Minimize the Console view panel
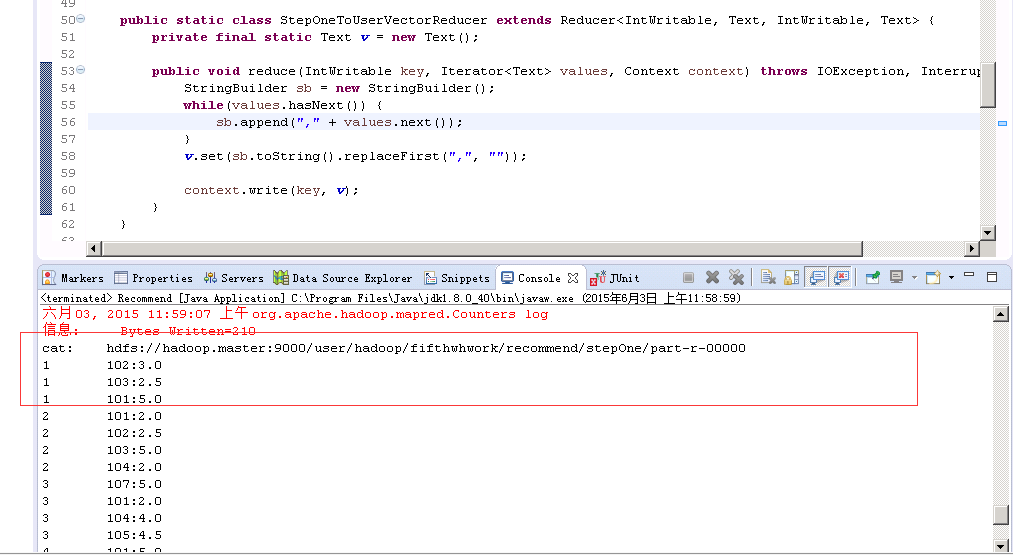 (969, 275)
